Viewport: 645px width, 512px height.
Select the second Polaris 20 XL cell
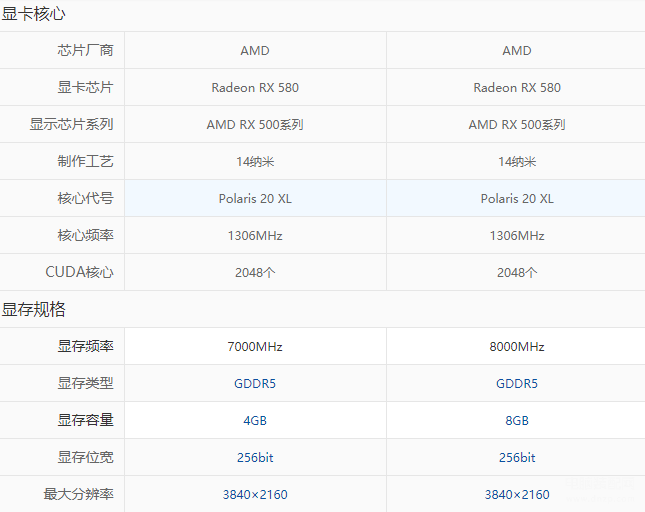[516, 198]
